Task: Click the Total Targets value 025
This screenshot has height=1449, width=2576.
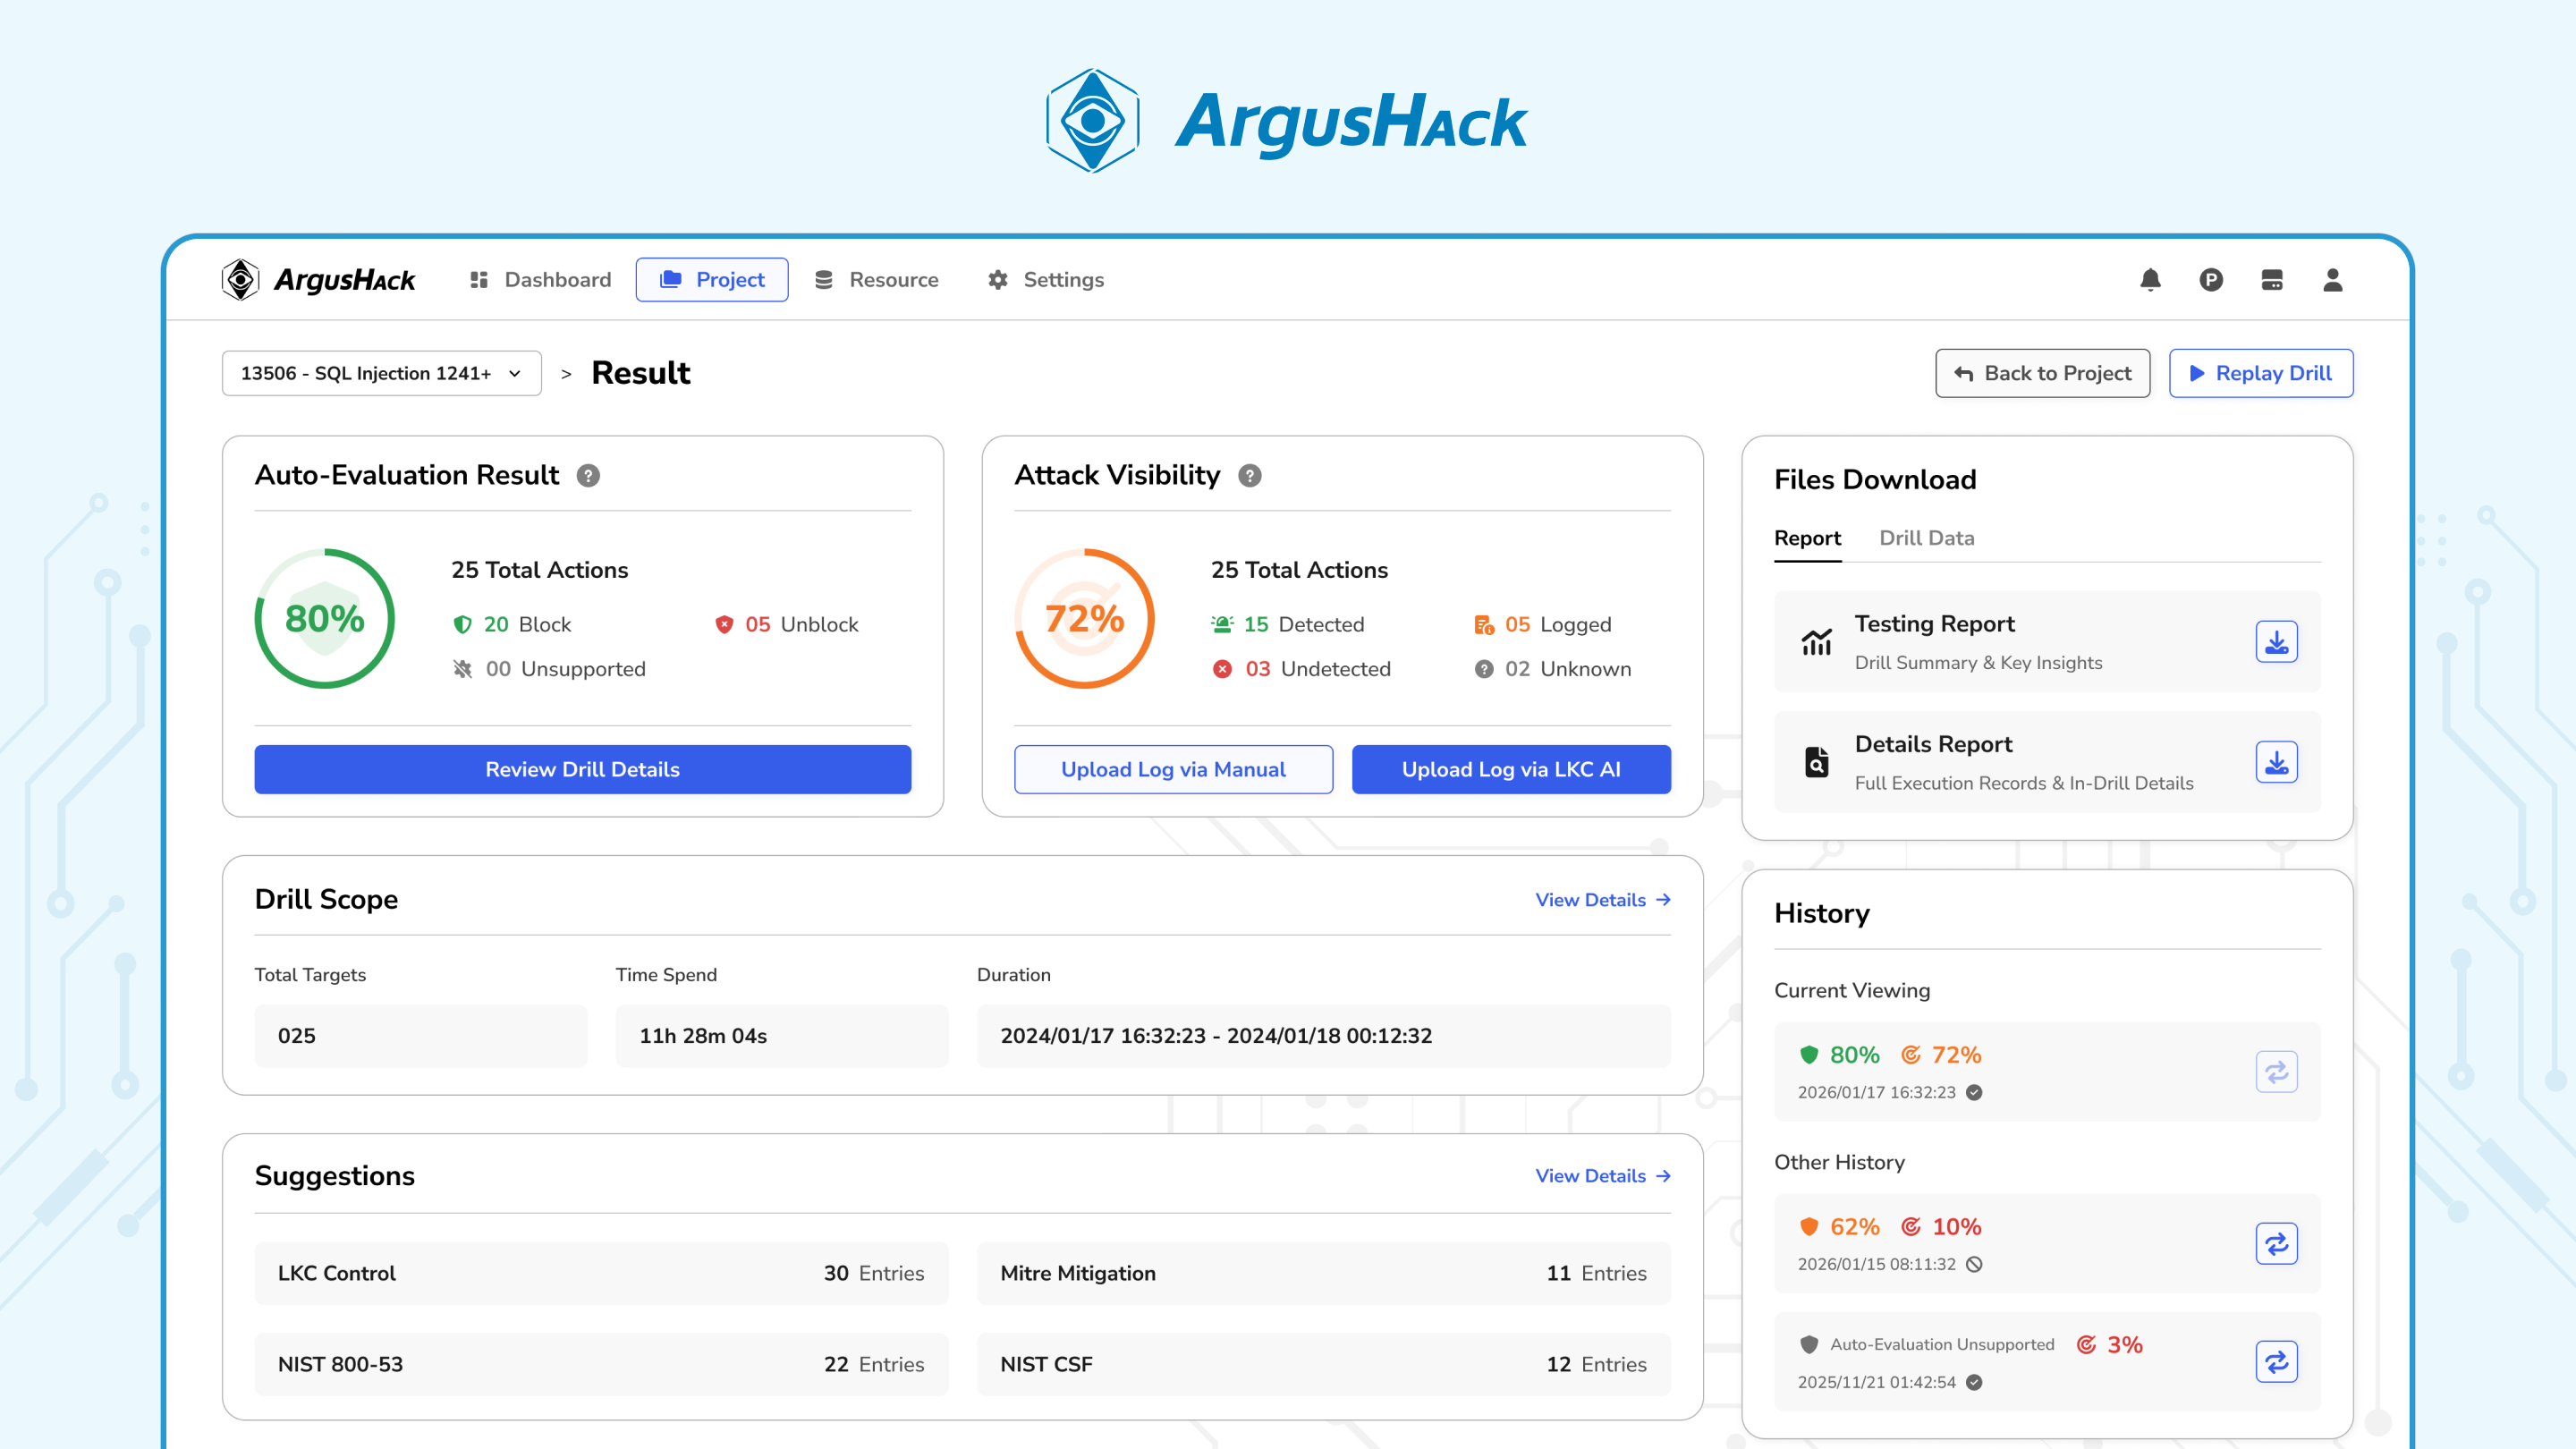Action: [421, 1036]
